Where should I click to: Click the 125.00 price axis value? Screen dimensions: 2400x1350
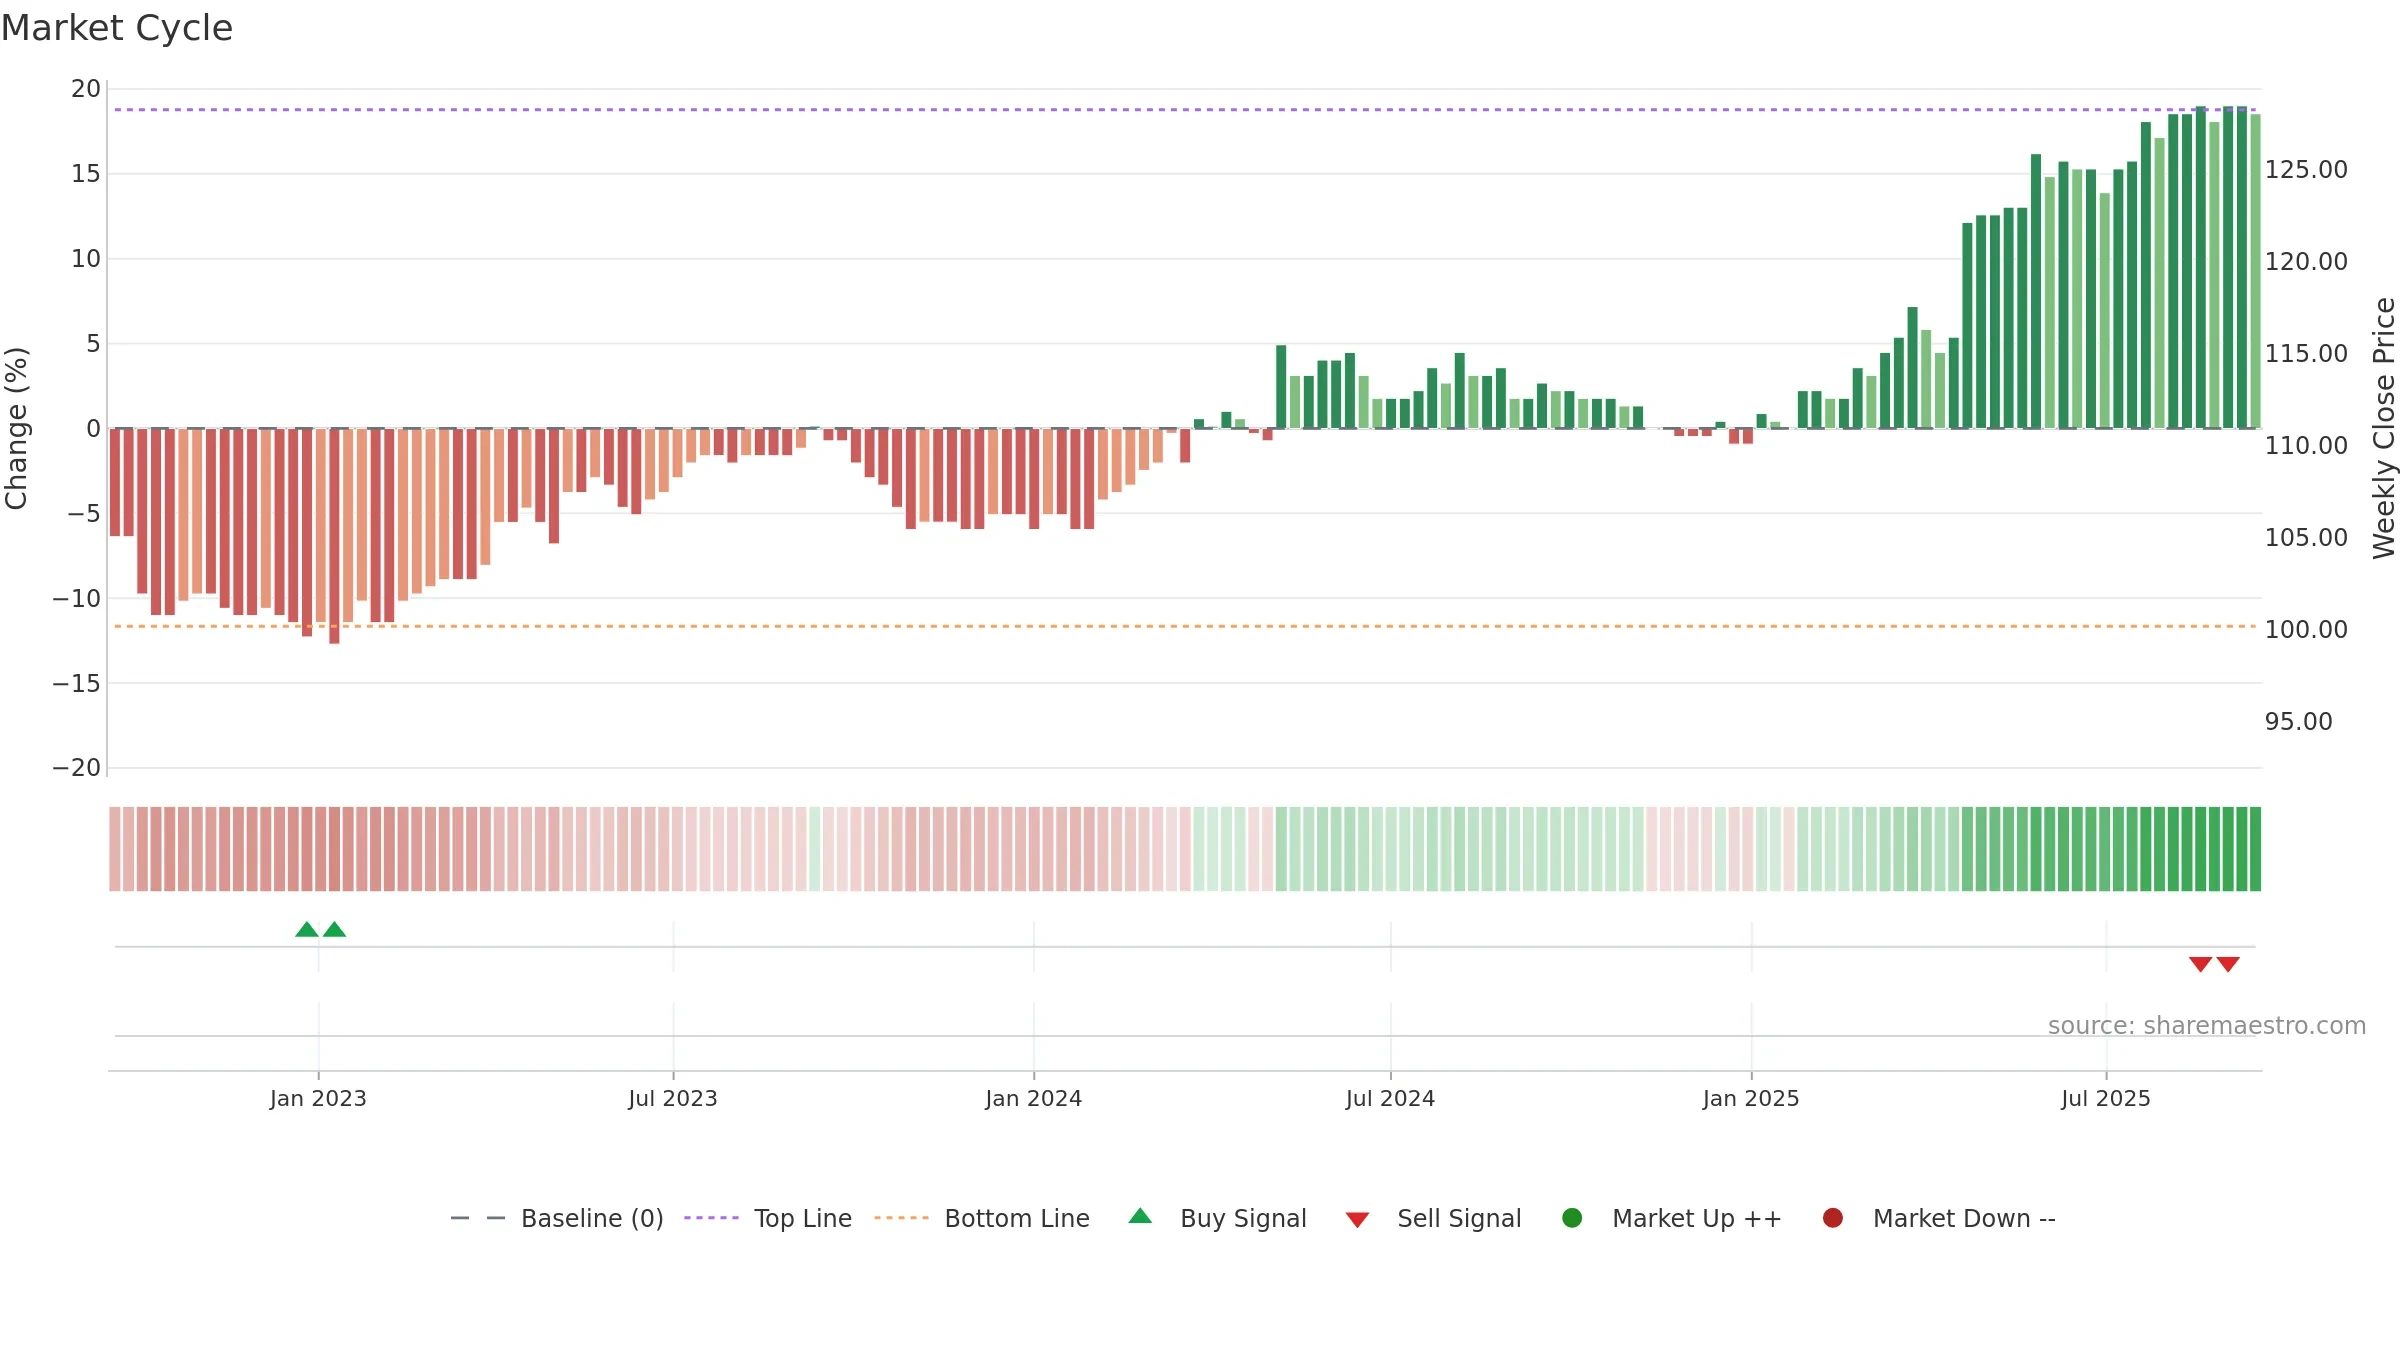coord(2306,170)
